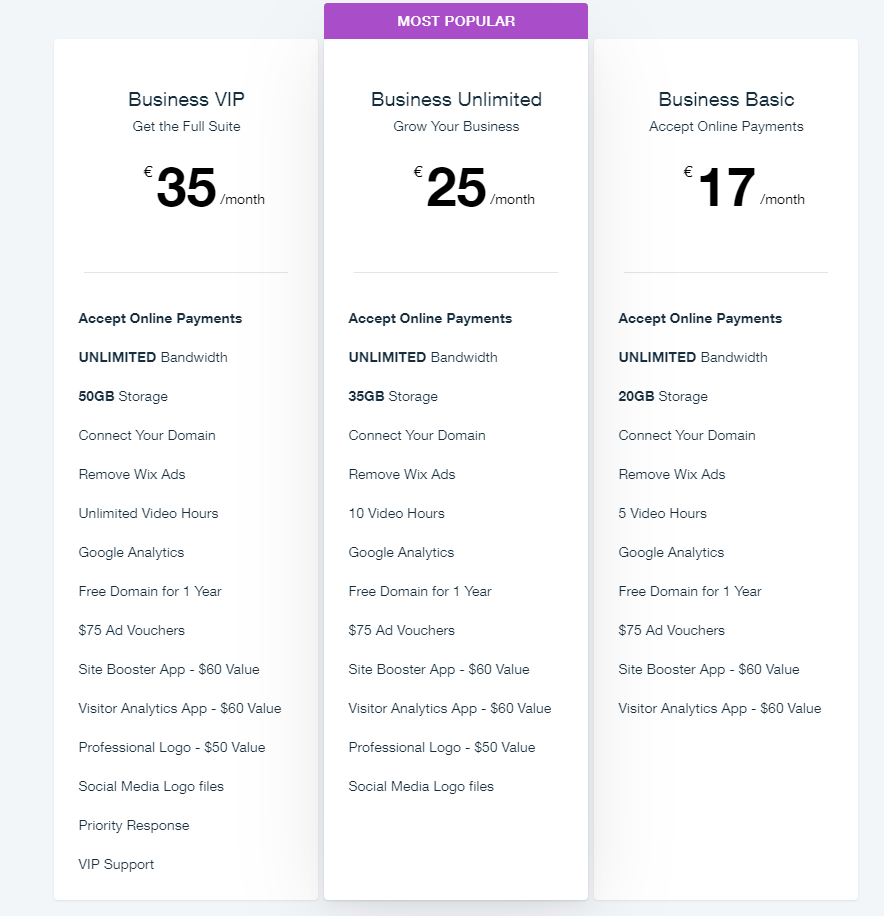Image resolution: width=884 pixels, height=916 pixels.
Task: Click VIP Support feature in Business VIP
Action: [116, 865]
